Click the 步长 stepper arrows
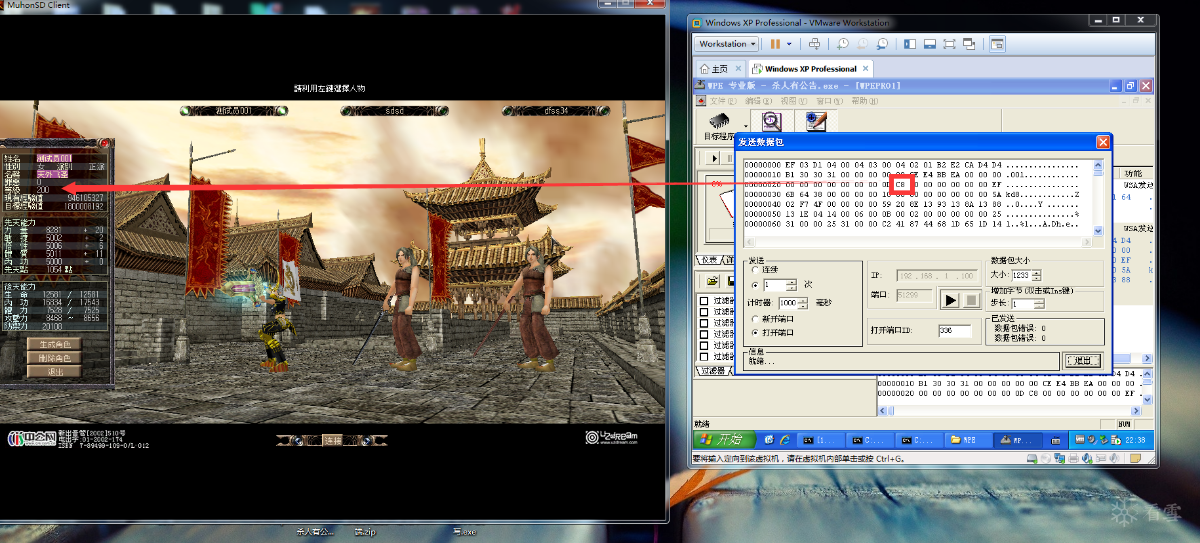Viewport: 1200px width, 543px height. (x=1038, y=304)
